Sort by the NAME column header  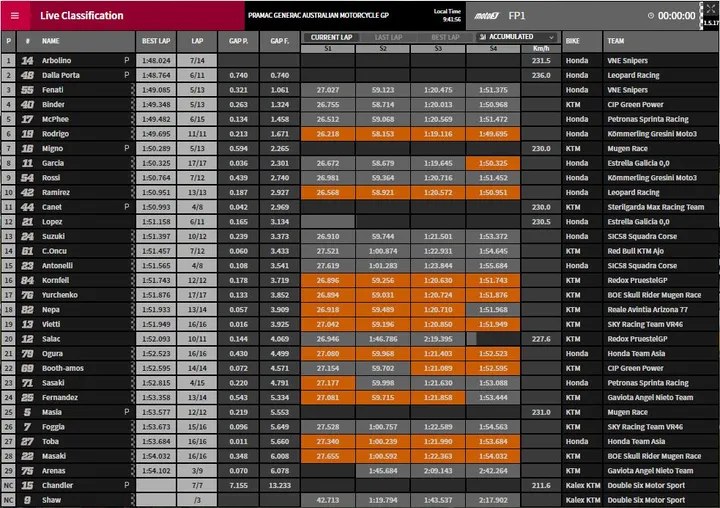pos(51,41)
